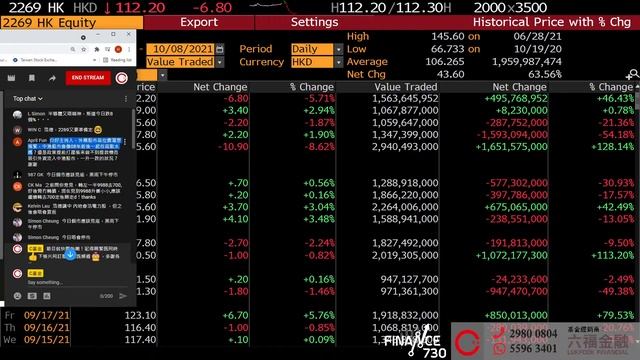This screenshot has width=640, height=360.
Task: Click the +1,072,177,300 net change cell
Action: pos(511,256)
